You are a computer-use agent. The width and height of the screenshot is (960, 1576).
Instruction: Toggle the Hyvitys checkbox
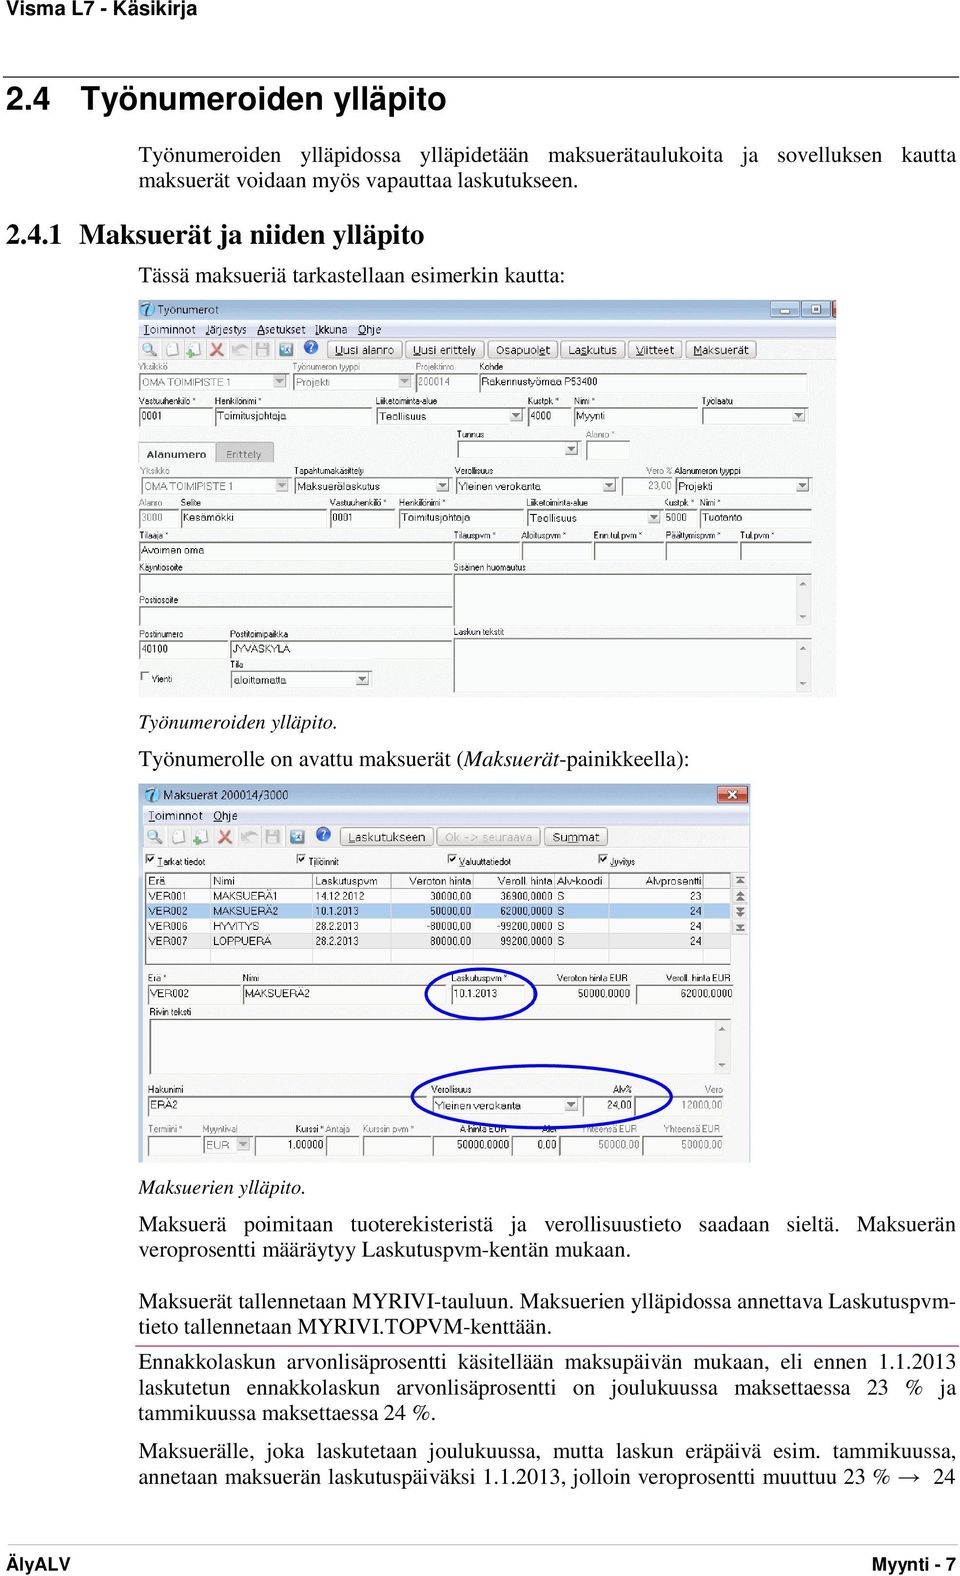603,859
